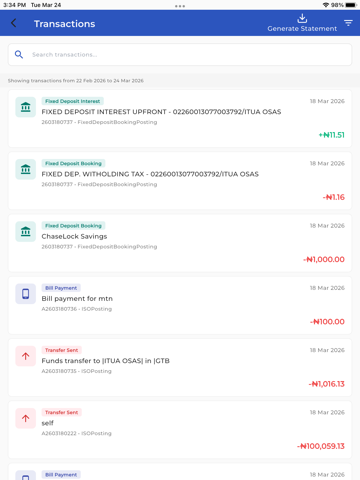This screenshot has width=360, height=480.
Task: Select Fixed Deposit Booking tag above ChaseLock Savings
Action: click(x=73, y=226)
